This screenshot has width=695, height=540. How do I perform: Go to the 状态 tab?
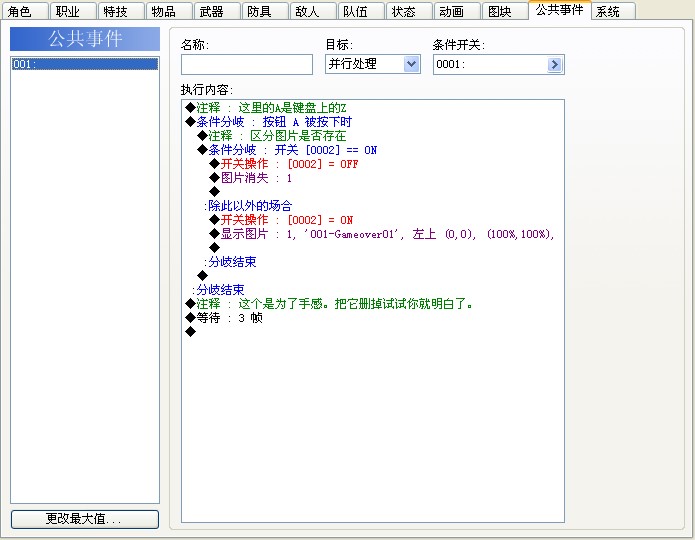point(409,11)
